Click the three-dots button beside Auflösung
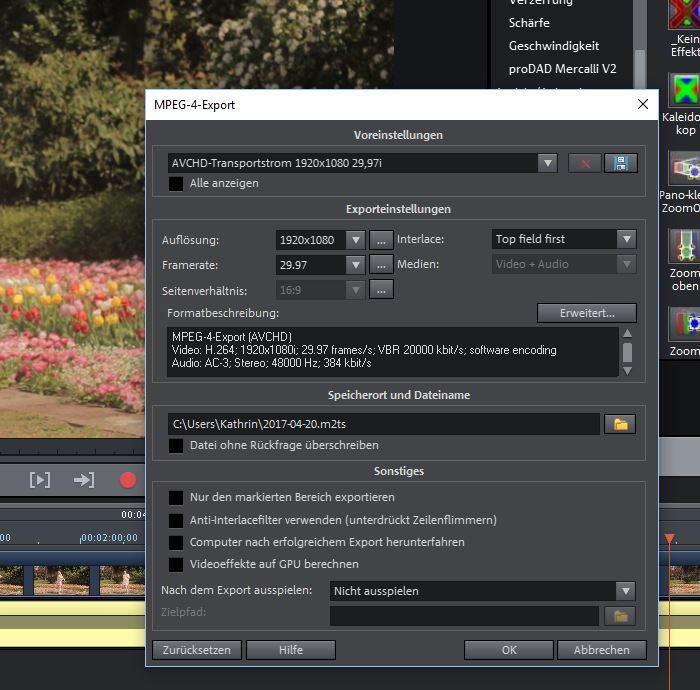Image resolution: width=700 pixels, height=690 pixels. coord(381,239)
